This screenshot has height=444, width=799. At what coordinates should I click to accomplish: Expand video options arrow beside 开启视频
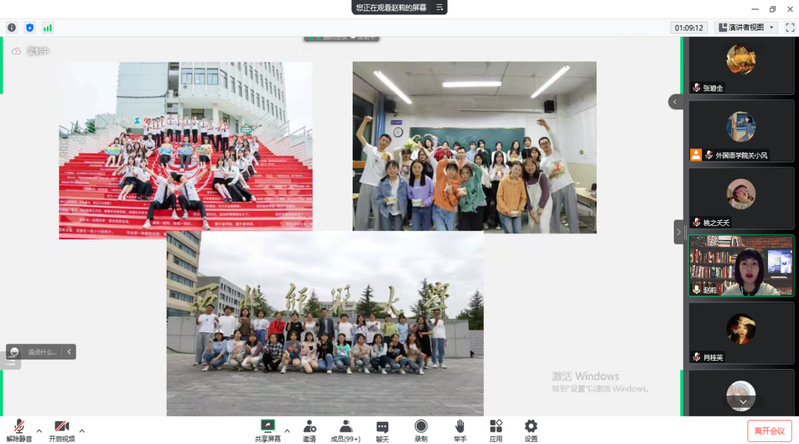(82, 431)
